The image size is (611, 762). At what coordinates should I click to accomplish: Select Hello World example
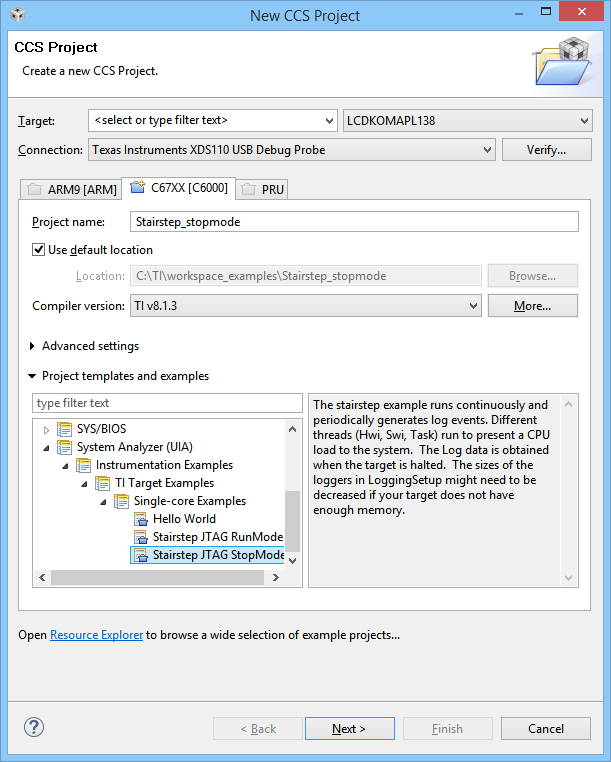coord(184,519)
